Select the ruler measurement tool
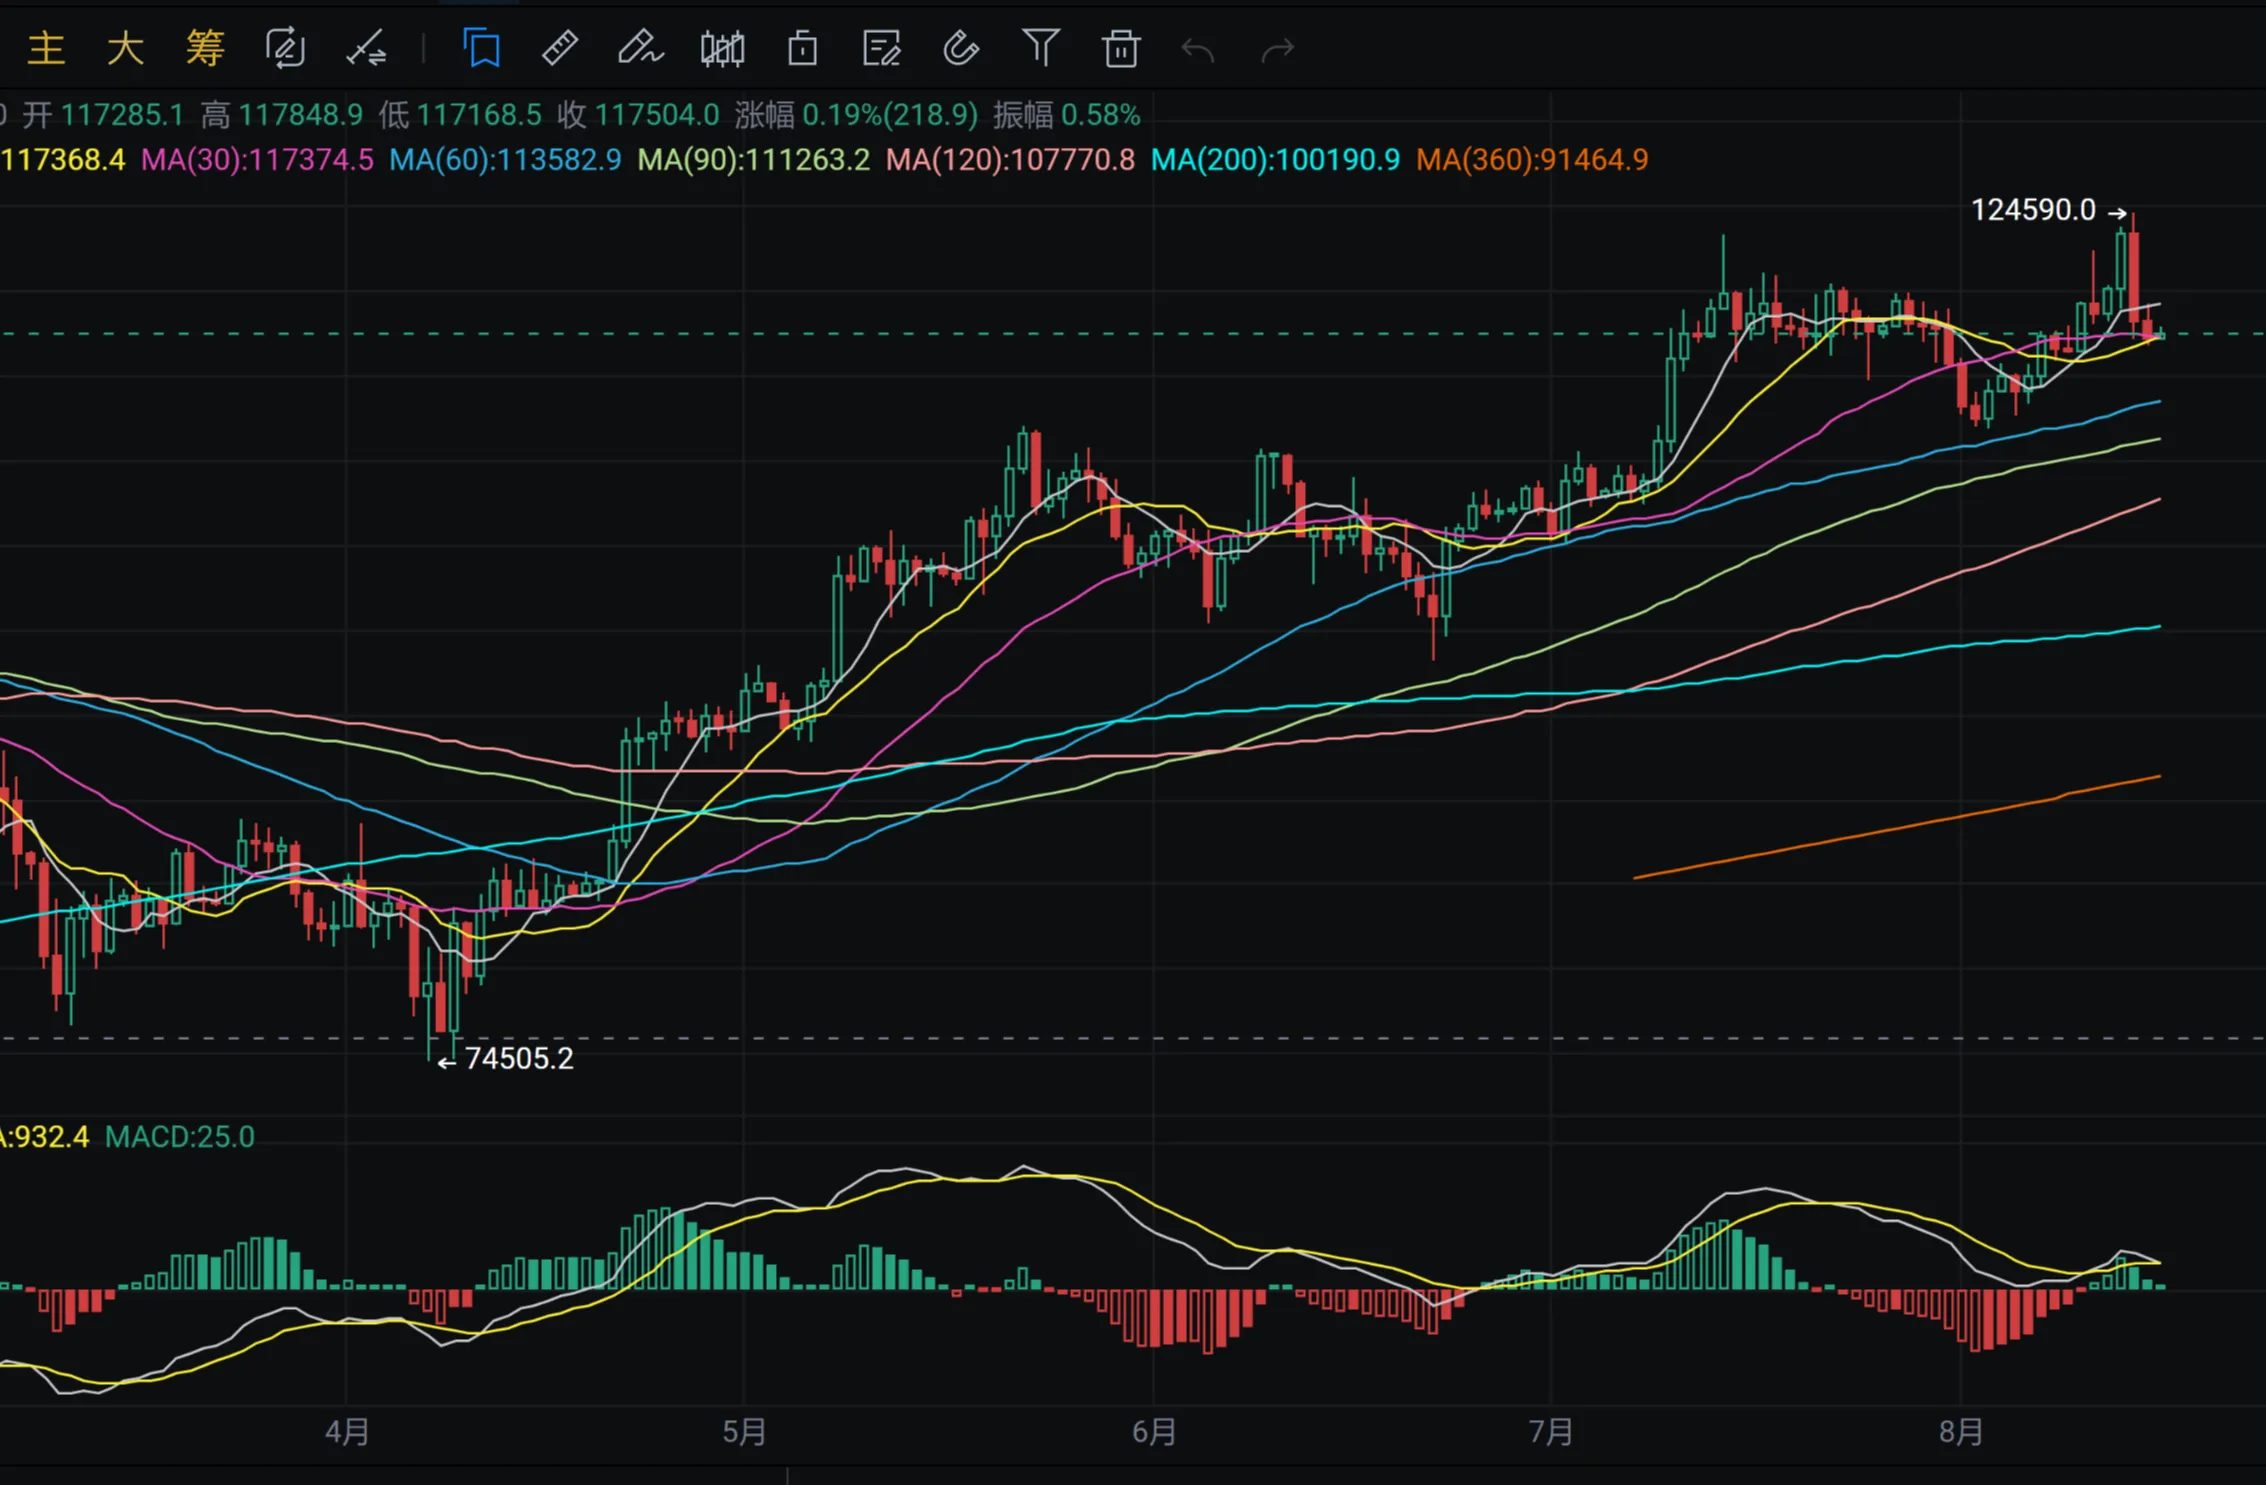This screenshot has height=1510, width=2266. (x=560, y=48)
